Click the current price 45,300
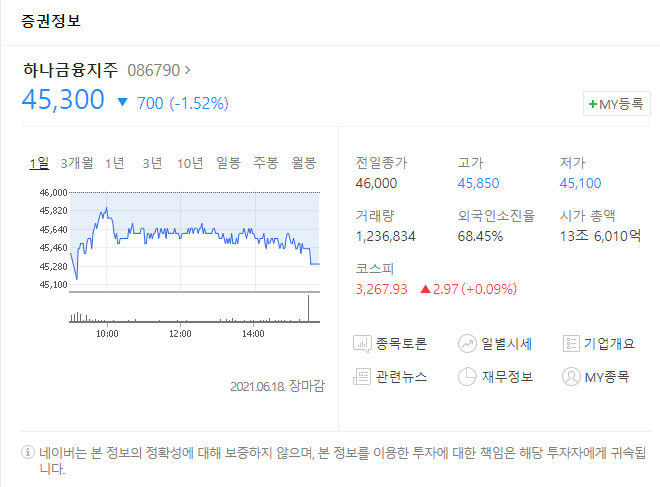This screenshot has width=660, height=487. [x=63, y=100]
